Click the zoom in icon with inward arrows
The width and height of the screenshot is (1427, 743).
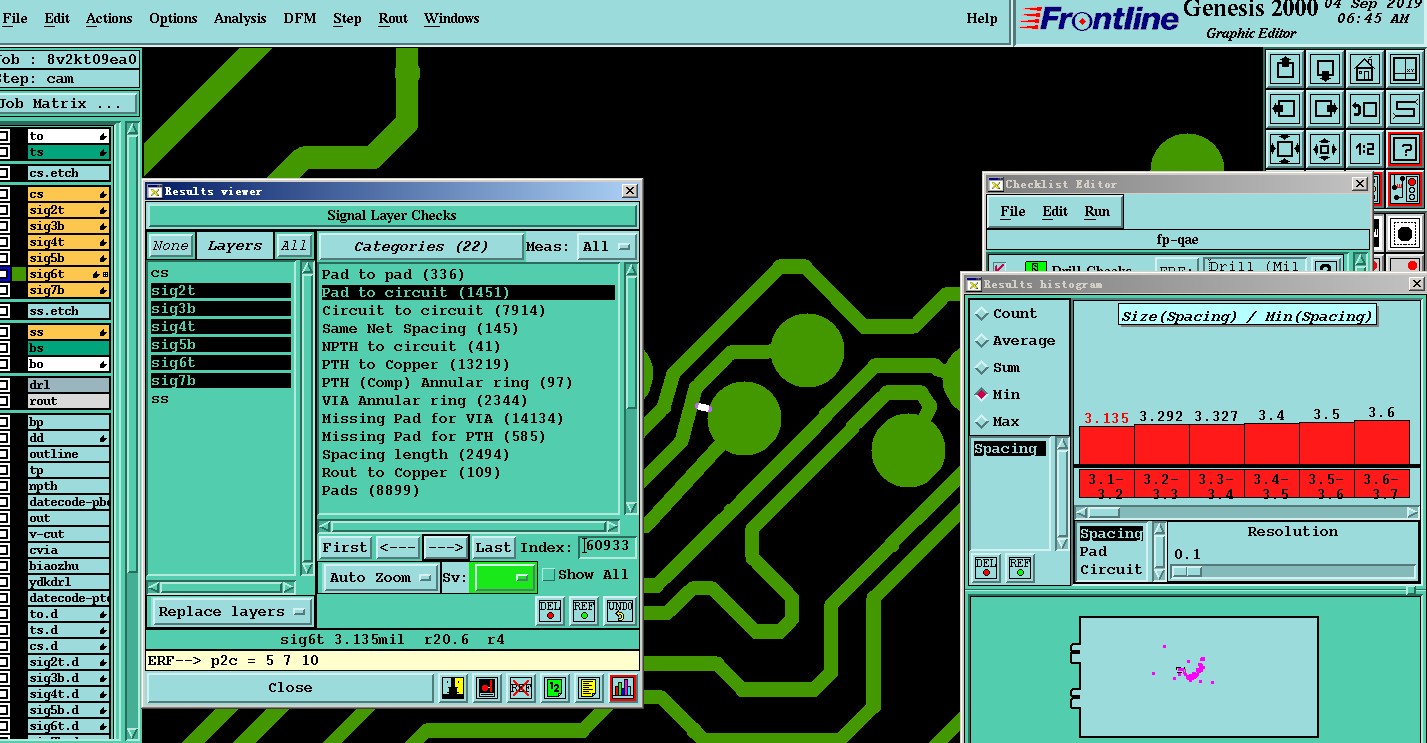pyautogui.click(x=1285, y=149)
